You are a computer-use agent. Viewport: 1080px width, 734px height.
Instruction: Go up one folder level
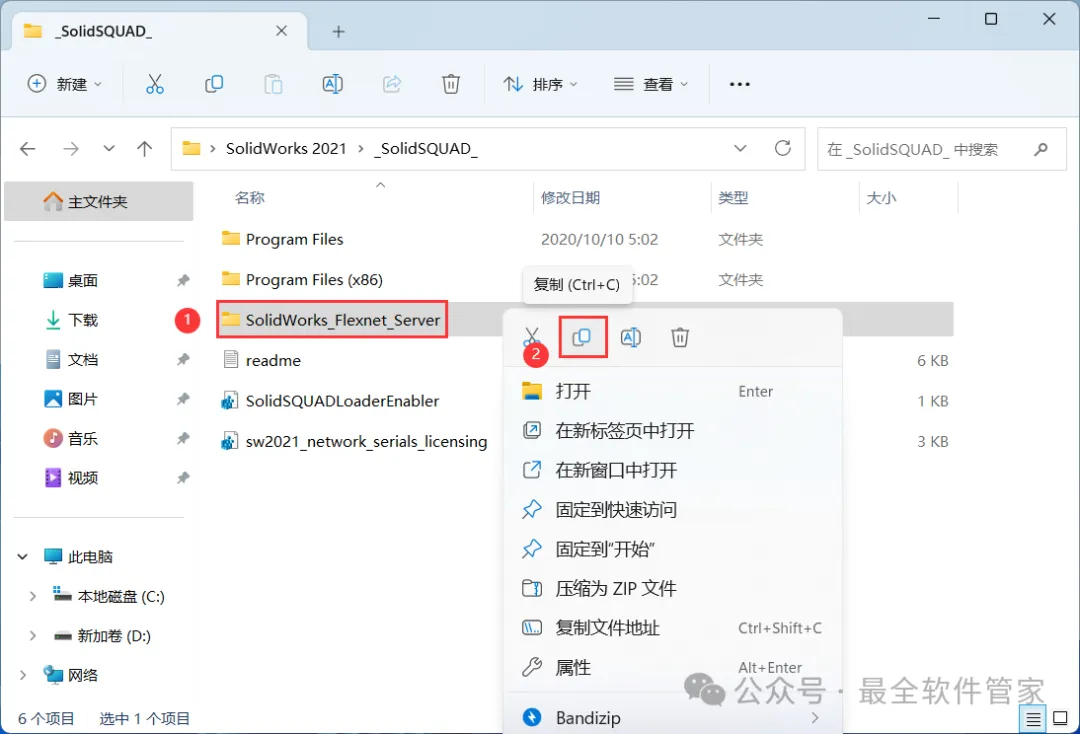click(x=145, y=149)
